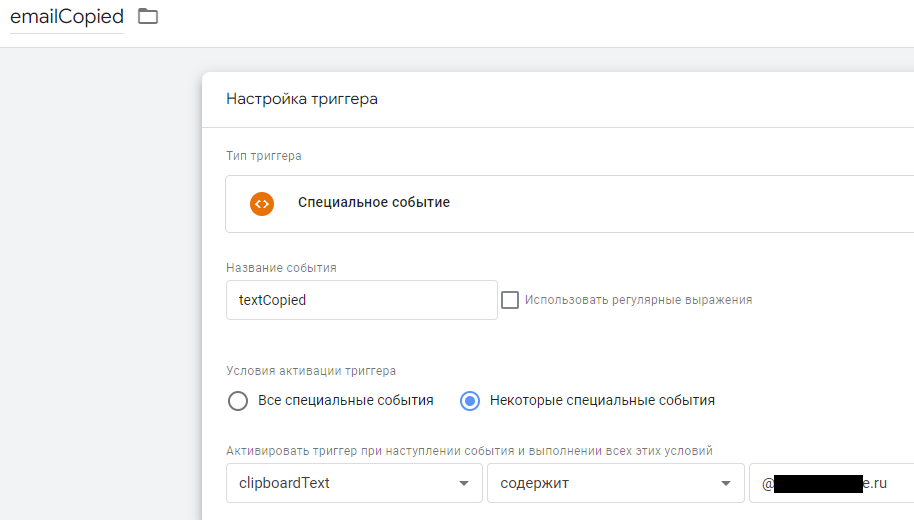Viewport: 914px width, 520px height.
Task: Select the Некоторые специальные события radio button
Action: click(x=470, y=401)
